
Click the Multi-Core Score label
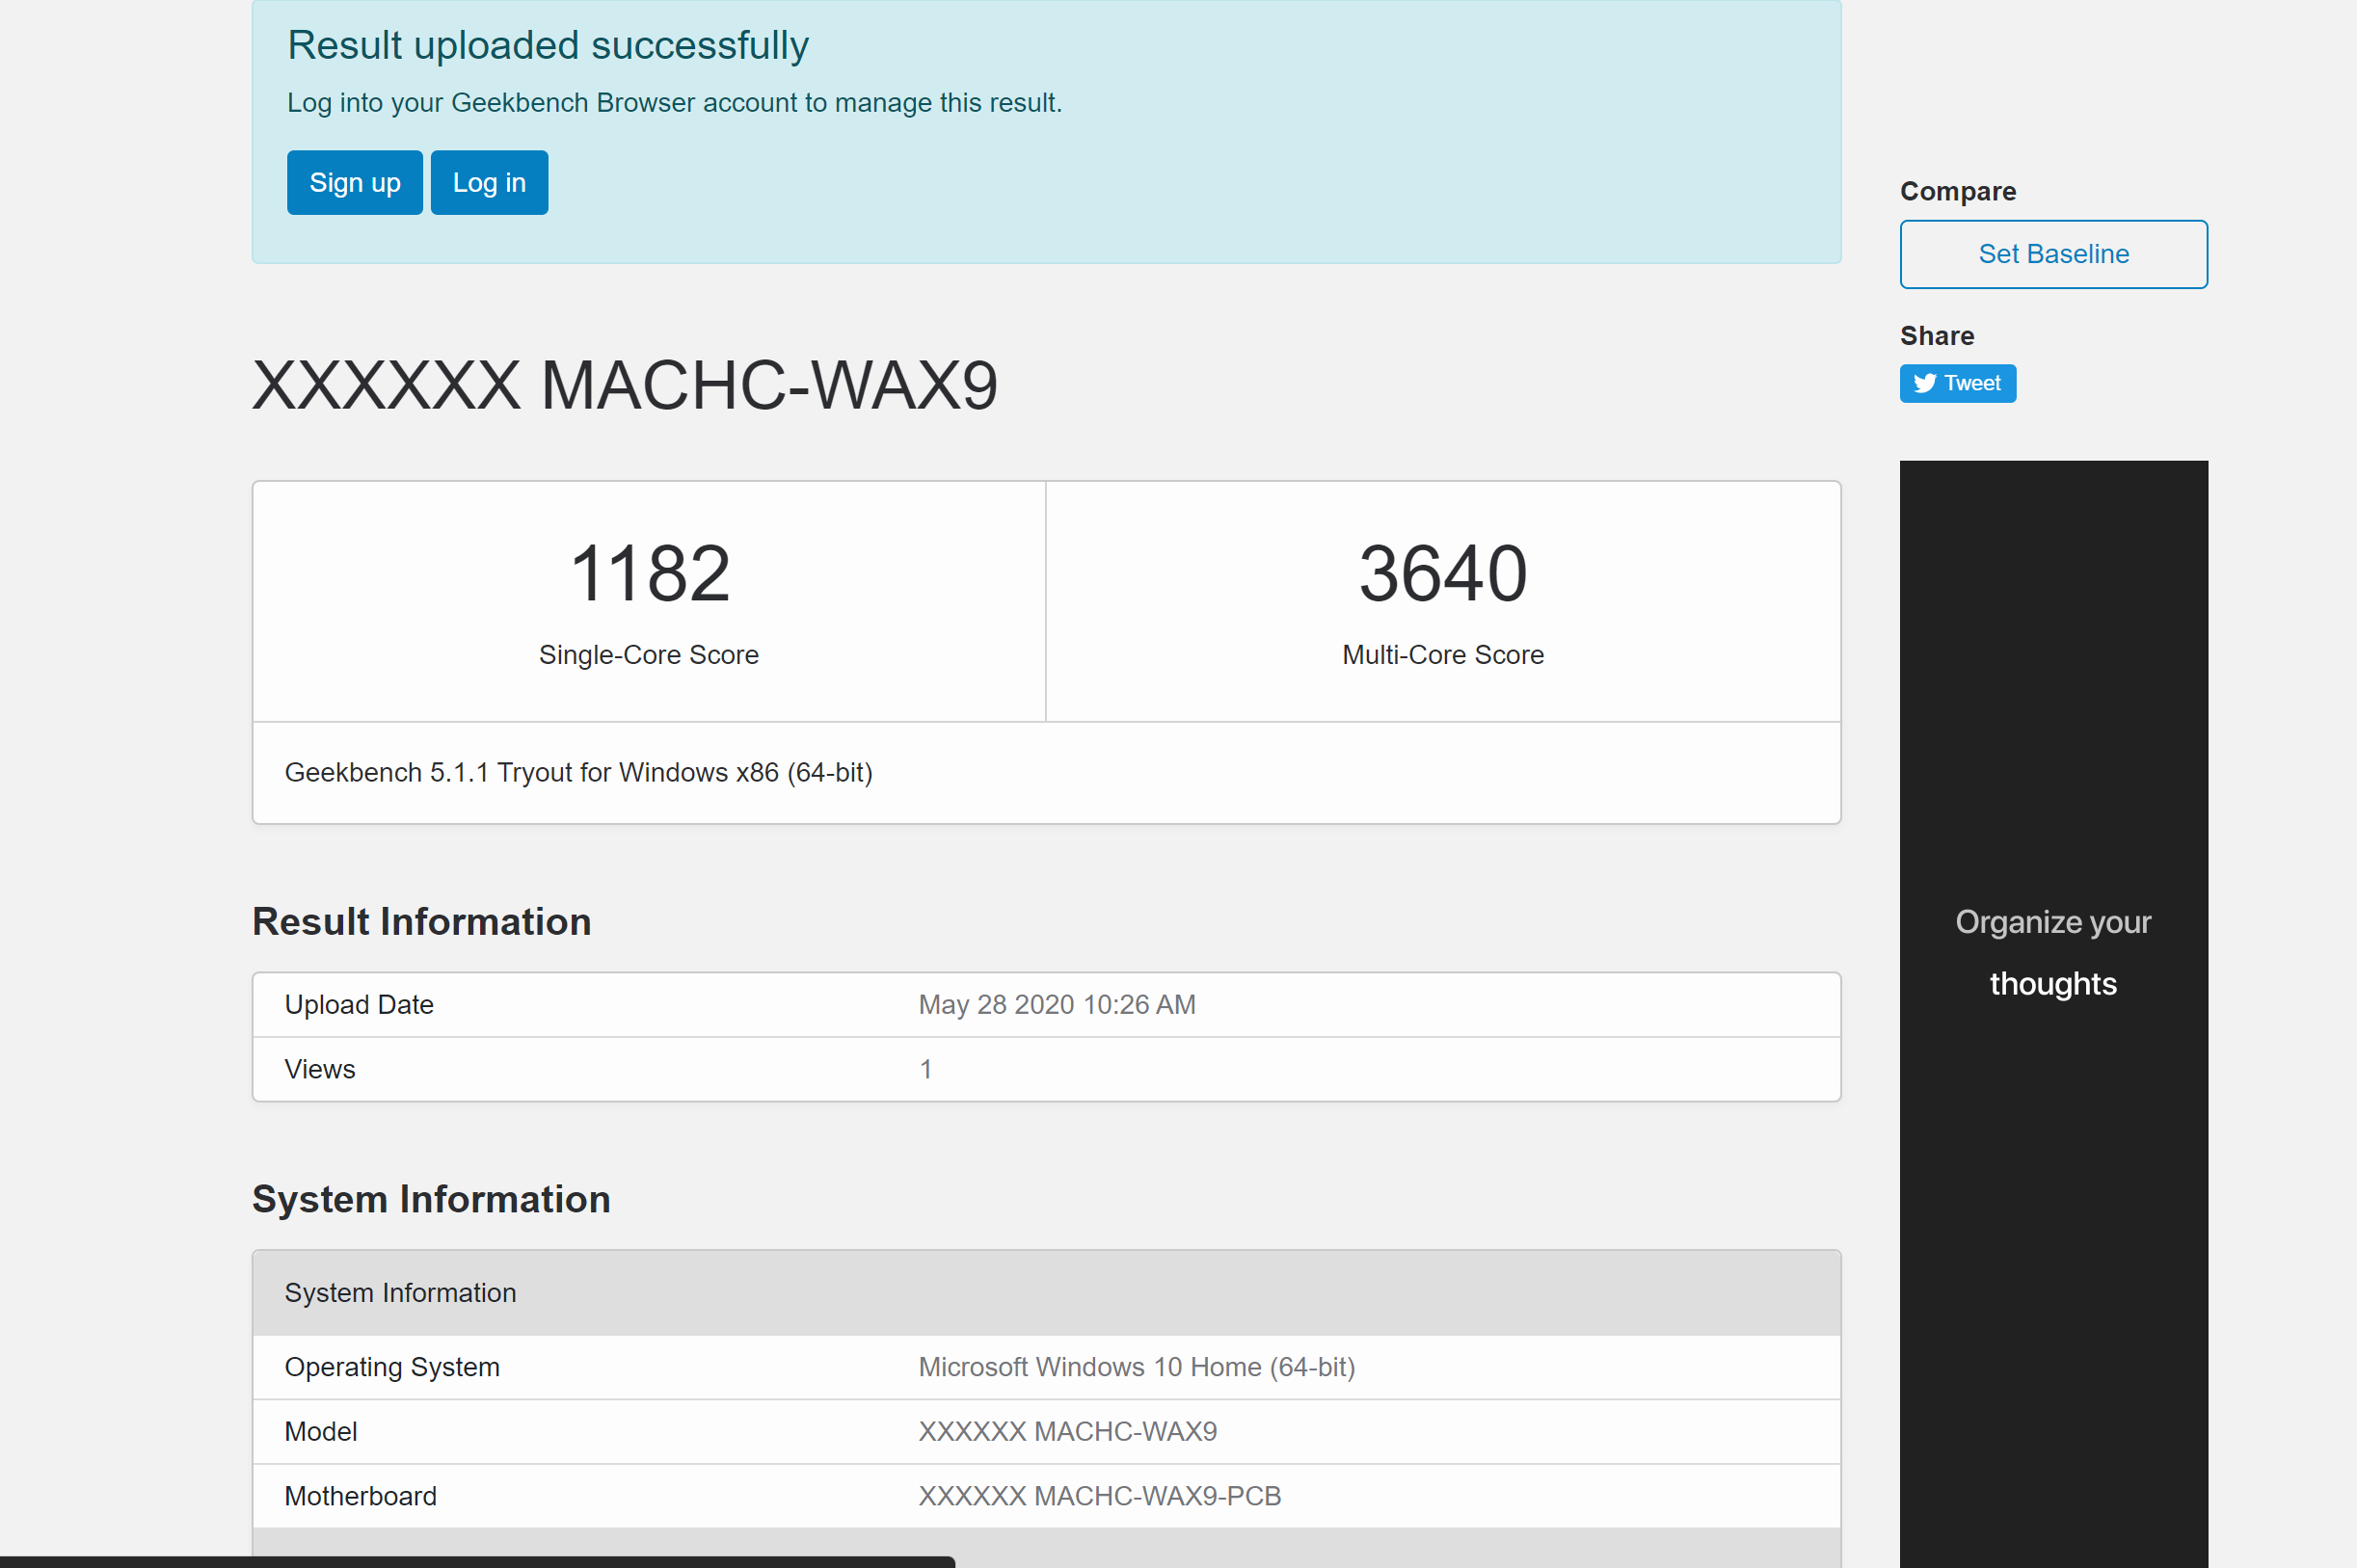(1442, 655)
